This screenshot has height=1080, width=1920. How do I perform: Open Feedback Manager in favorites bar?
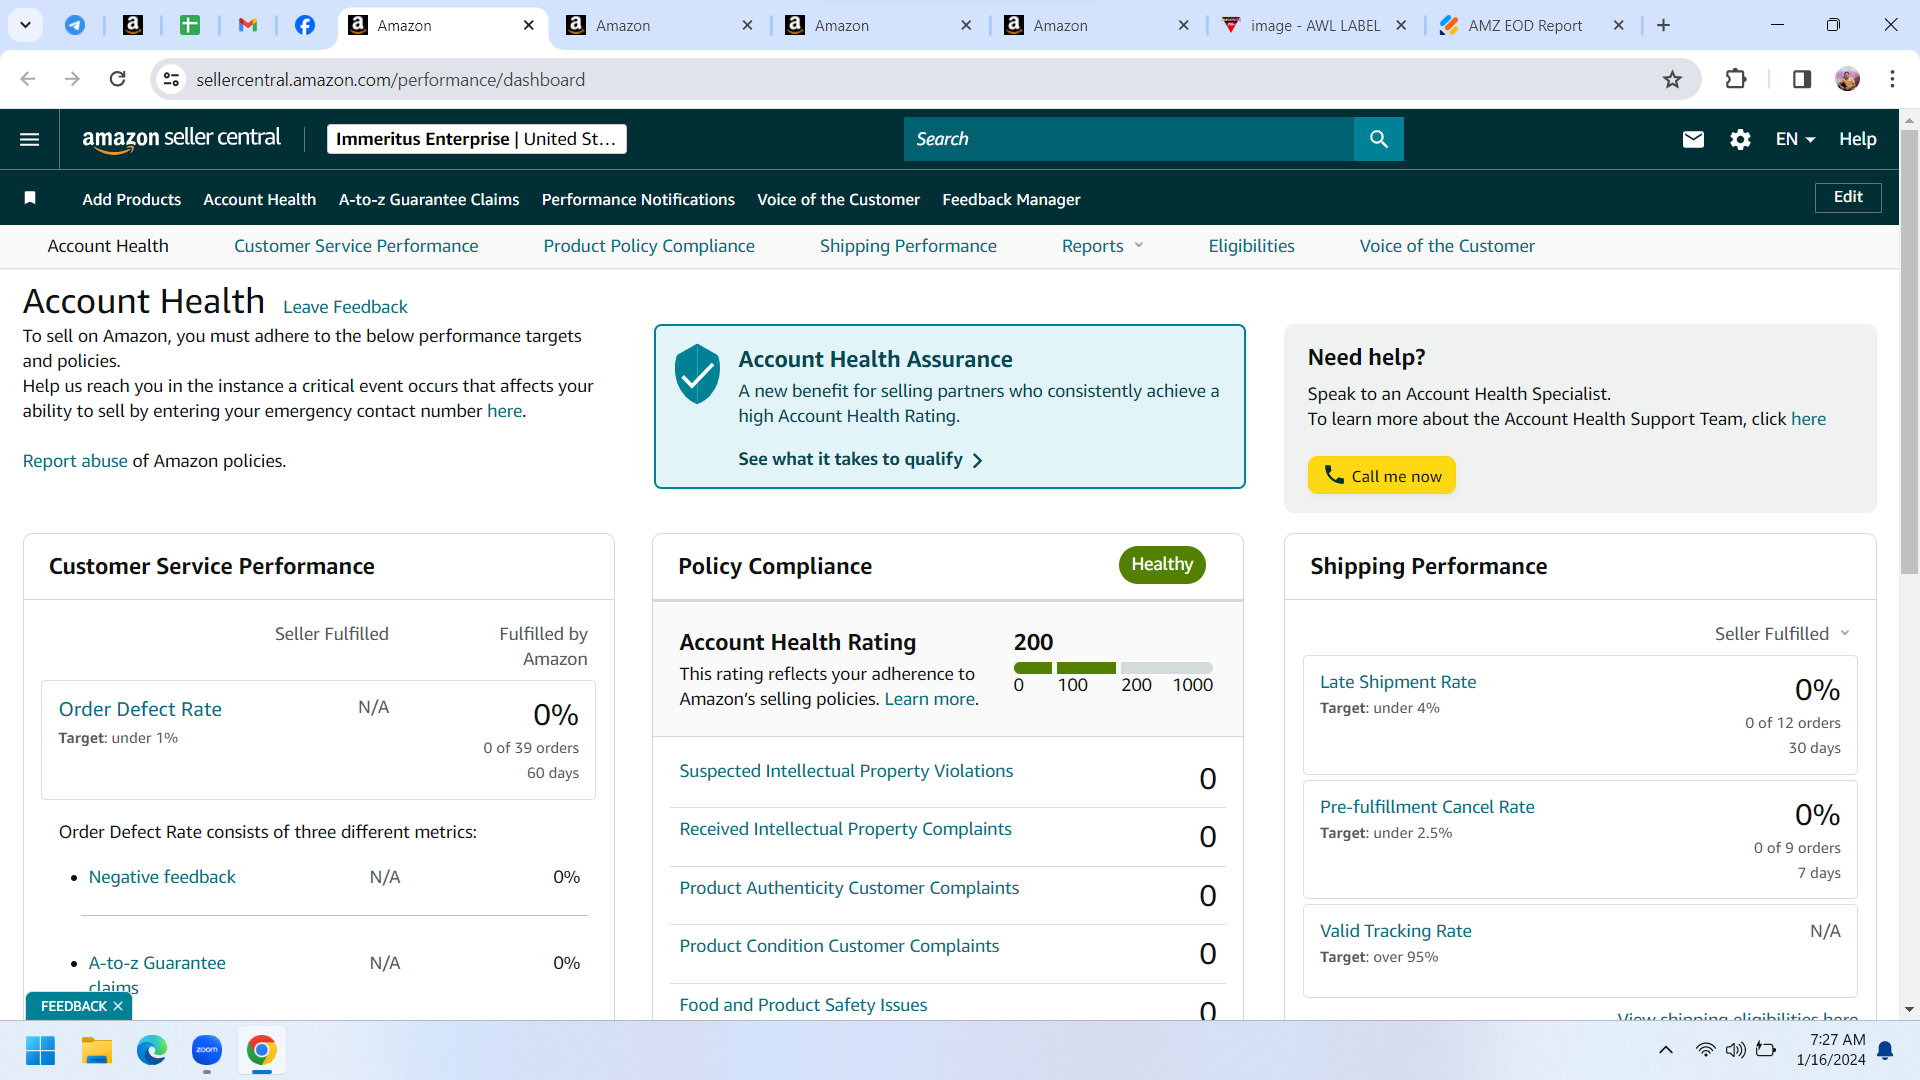(1011, 199)
